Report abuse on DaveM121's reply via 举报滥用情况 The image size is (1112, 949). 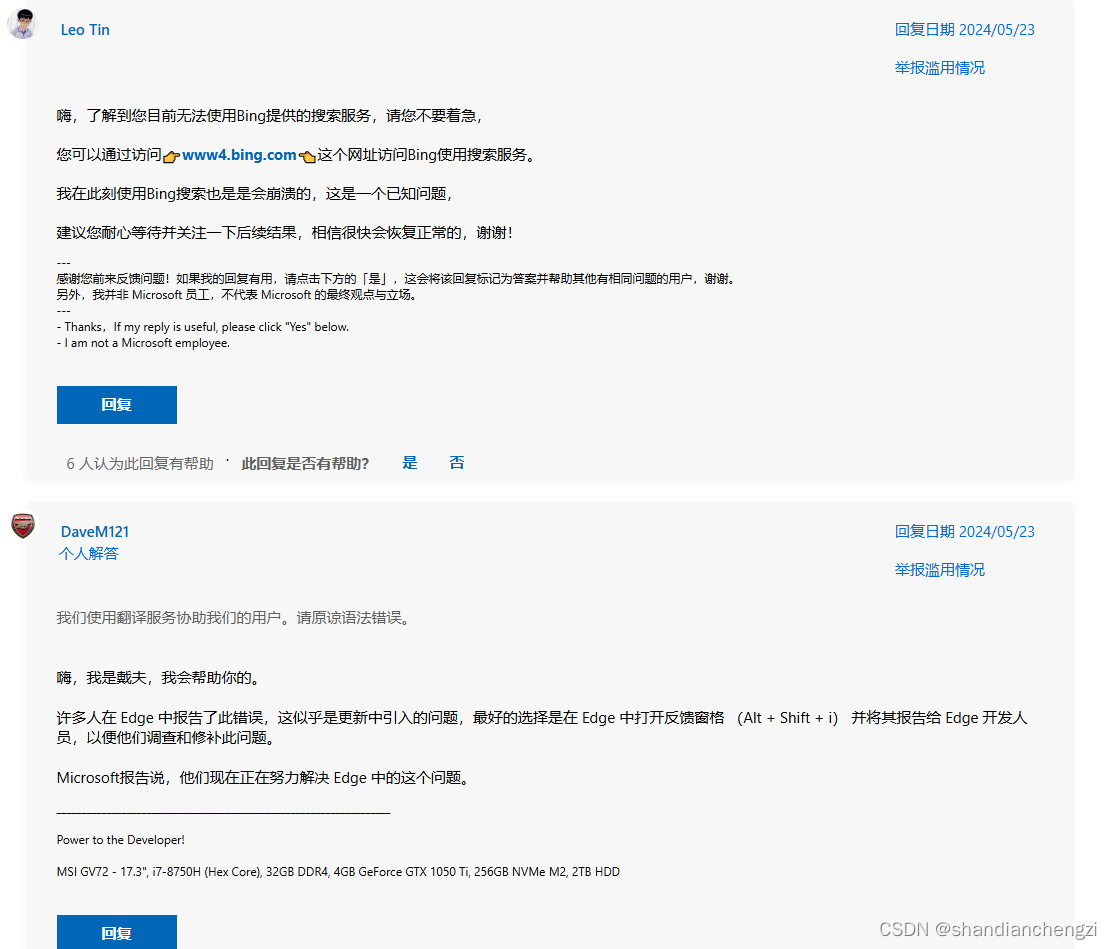[939, 569]
